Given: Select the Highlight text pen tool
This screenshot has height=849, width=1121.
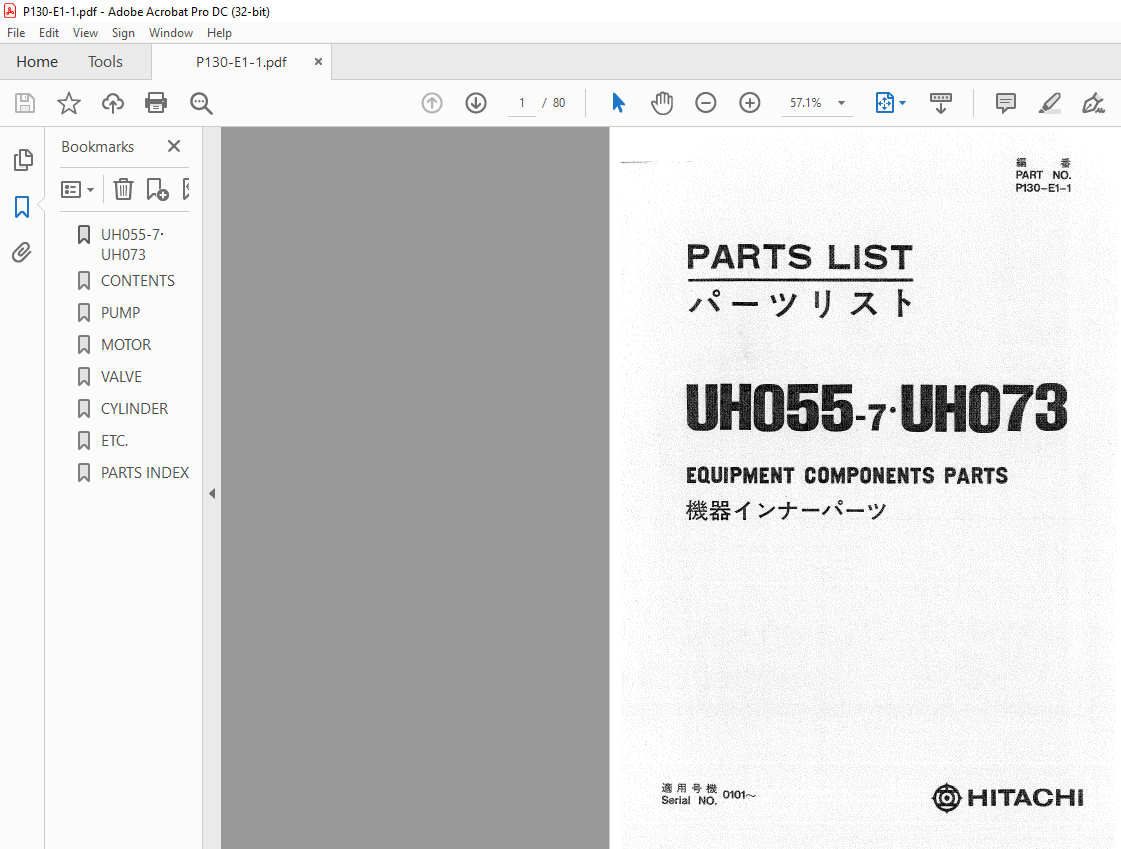Looking at the screenshot, I should [x=1050, y=104].
